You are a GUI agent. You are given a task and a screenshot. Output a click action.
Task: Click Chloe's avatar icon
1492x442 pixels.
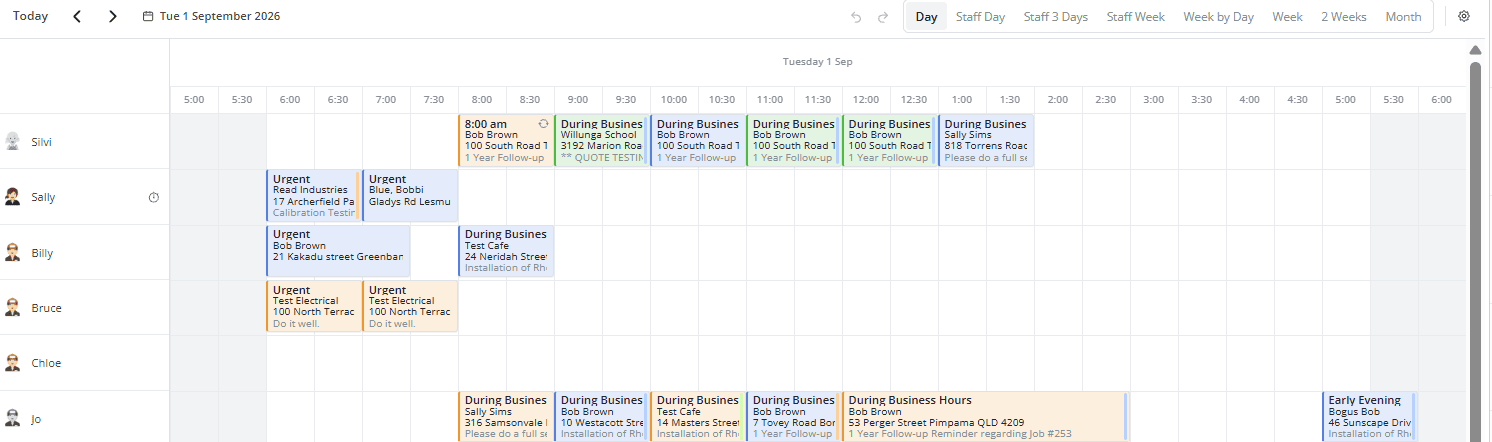pyautogui.click(x=12, y=363)
